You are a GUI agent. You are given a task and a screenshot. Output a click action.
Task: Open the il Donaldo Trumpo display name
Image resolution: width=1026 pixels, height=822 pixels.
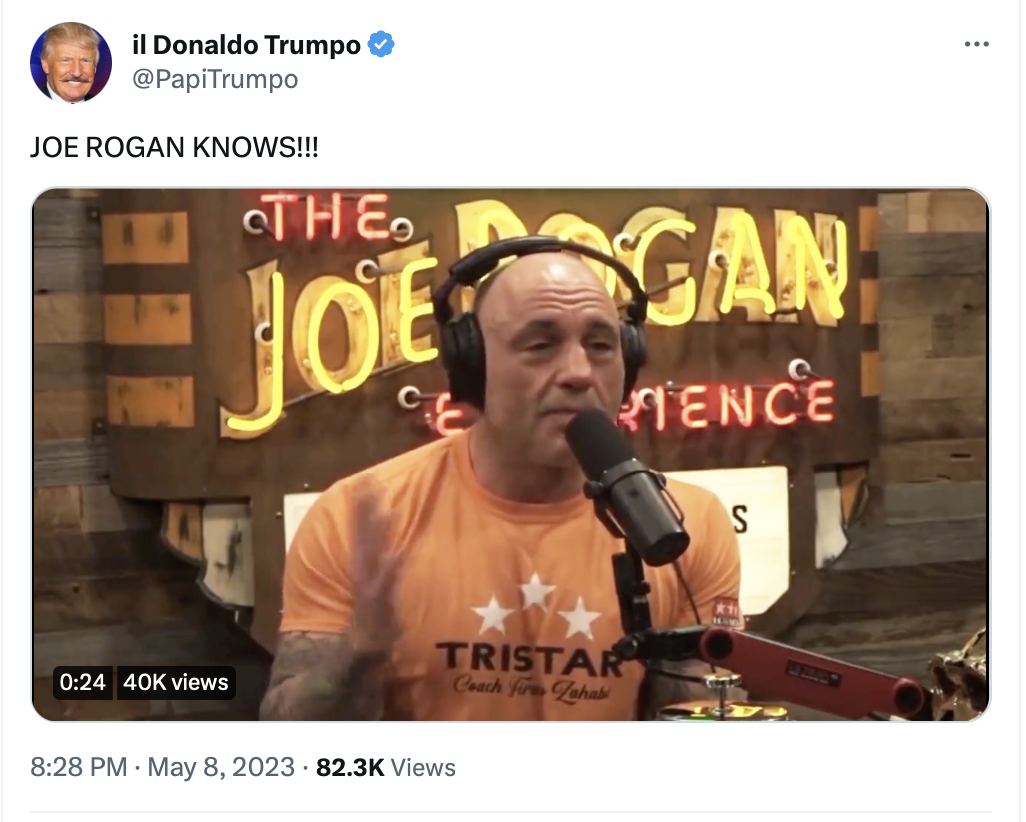click(246, 45)
